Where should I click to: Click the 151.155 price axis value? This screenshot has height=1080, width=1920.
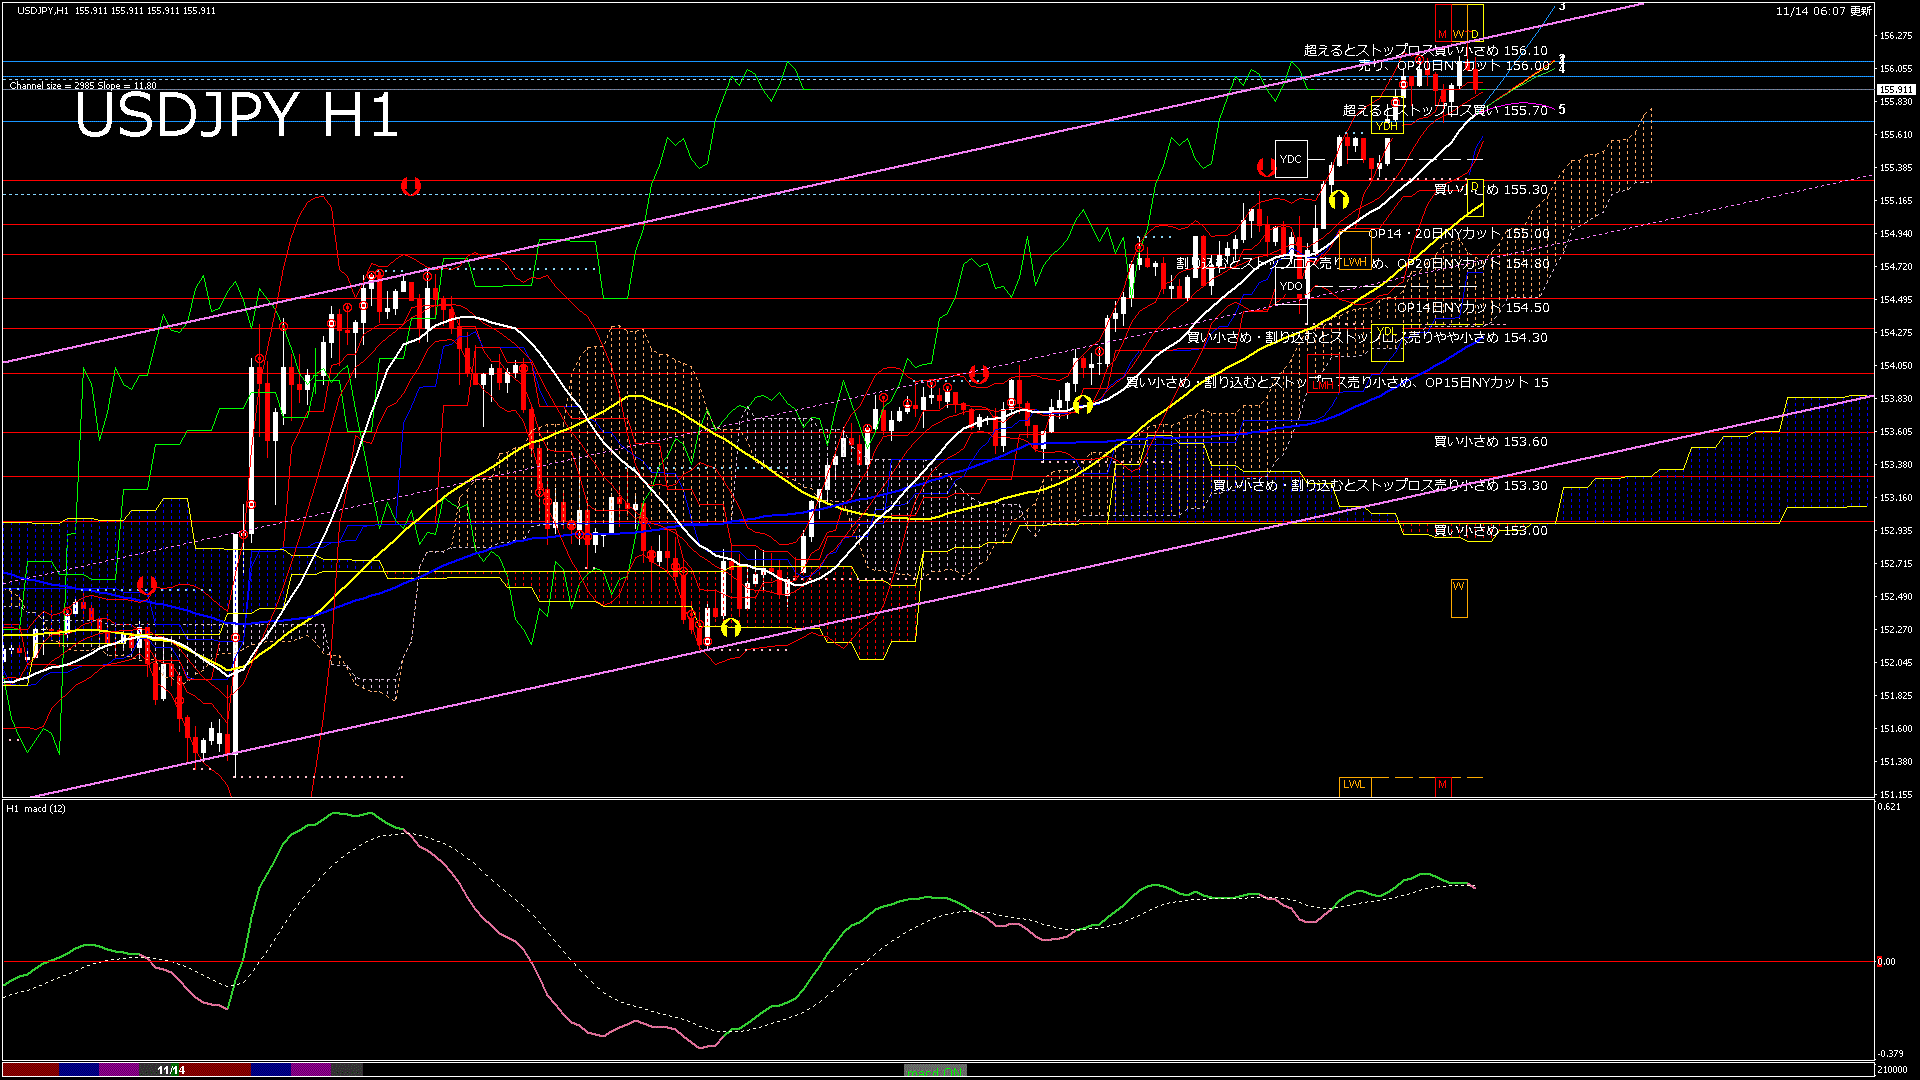coord(1896,794)
